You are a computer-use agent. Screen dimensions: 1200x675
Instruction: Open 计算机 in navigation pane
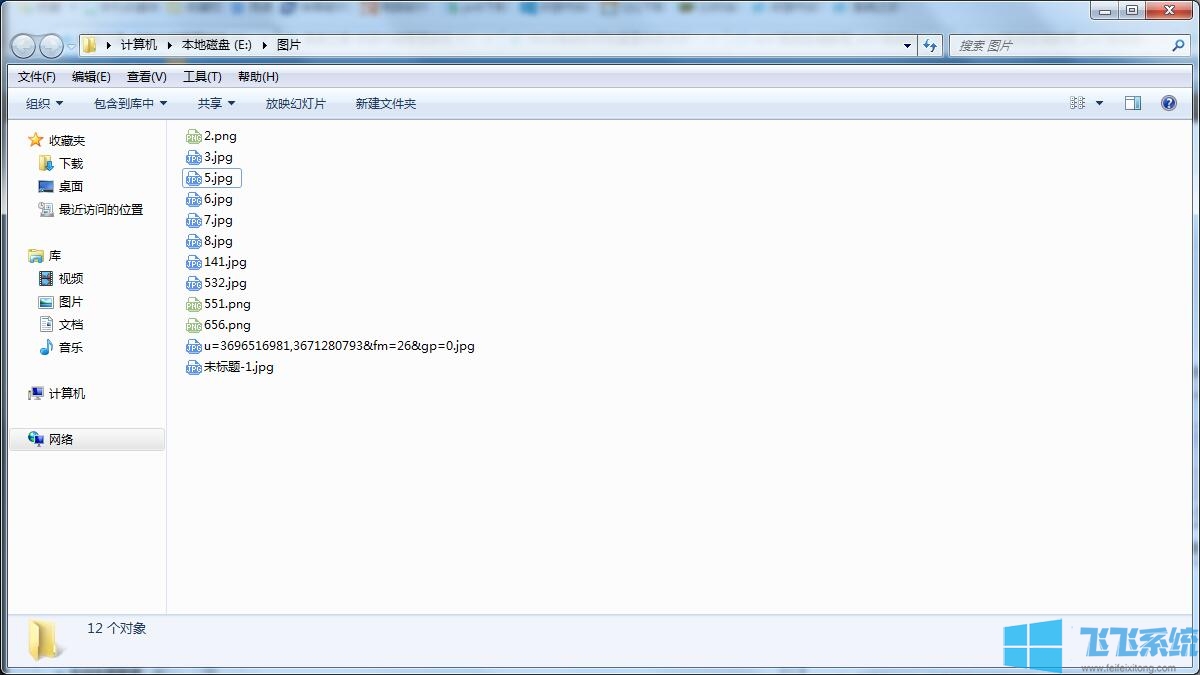tap(66, 393)
